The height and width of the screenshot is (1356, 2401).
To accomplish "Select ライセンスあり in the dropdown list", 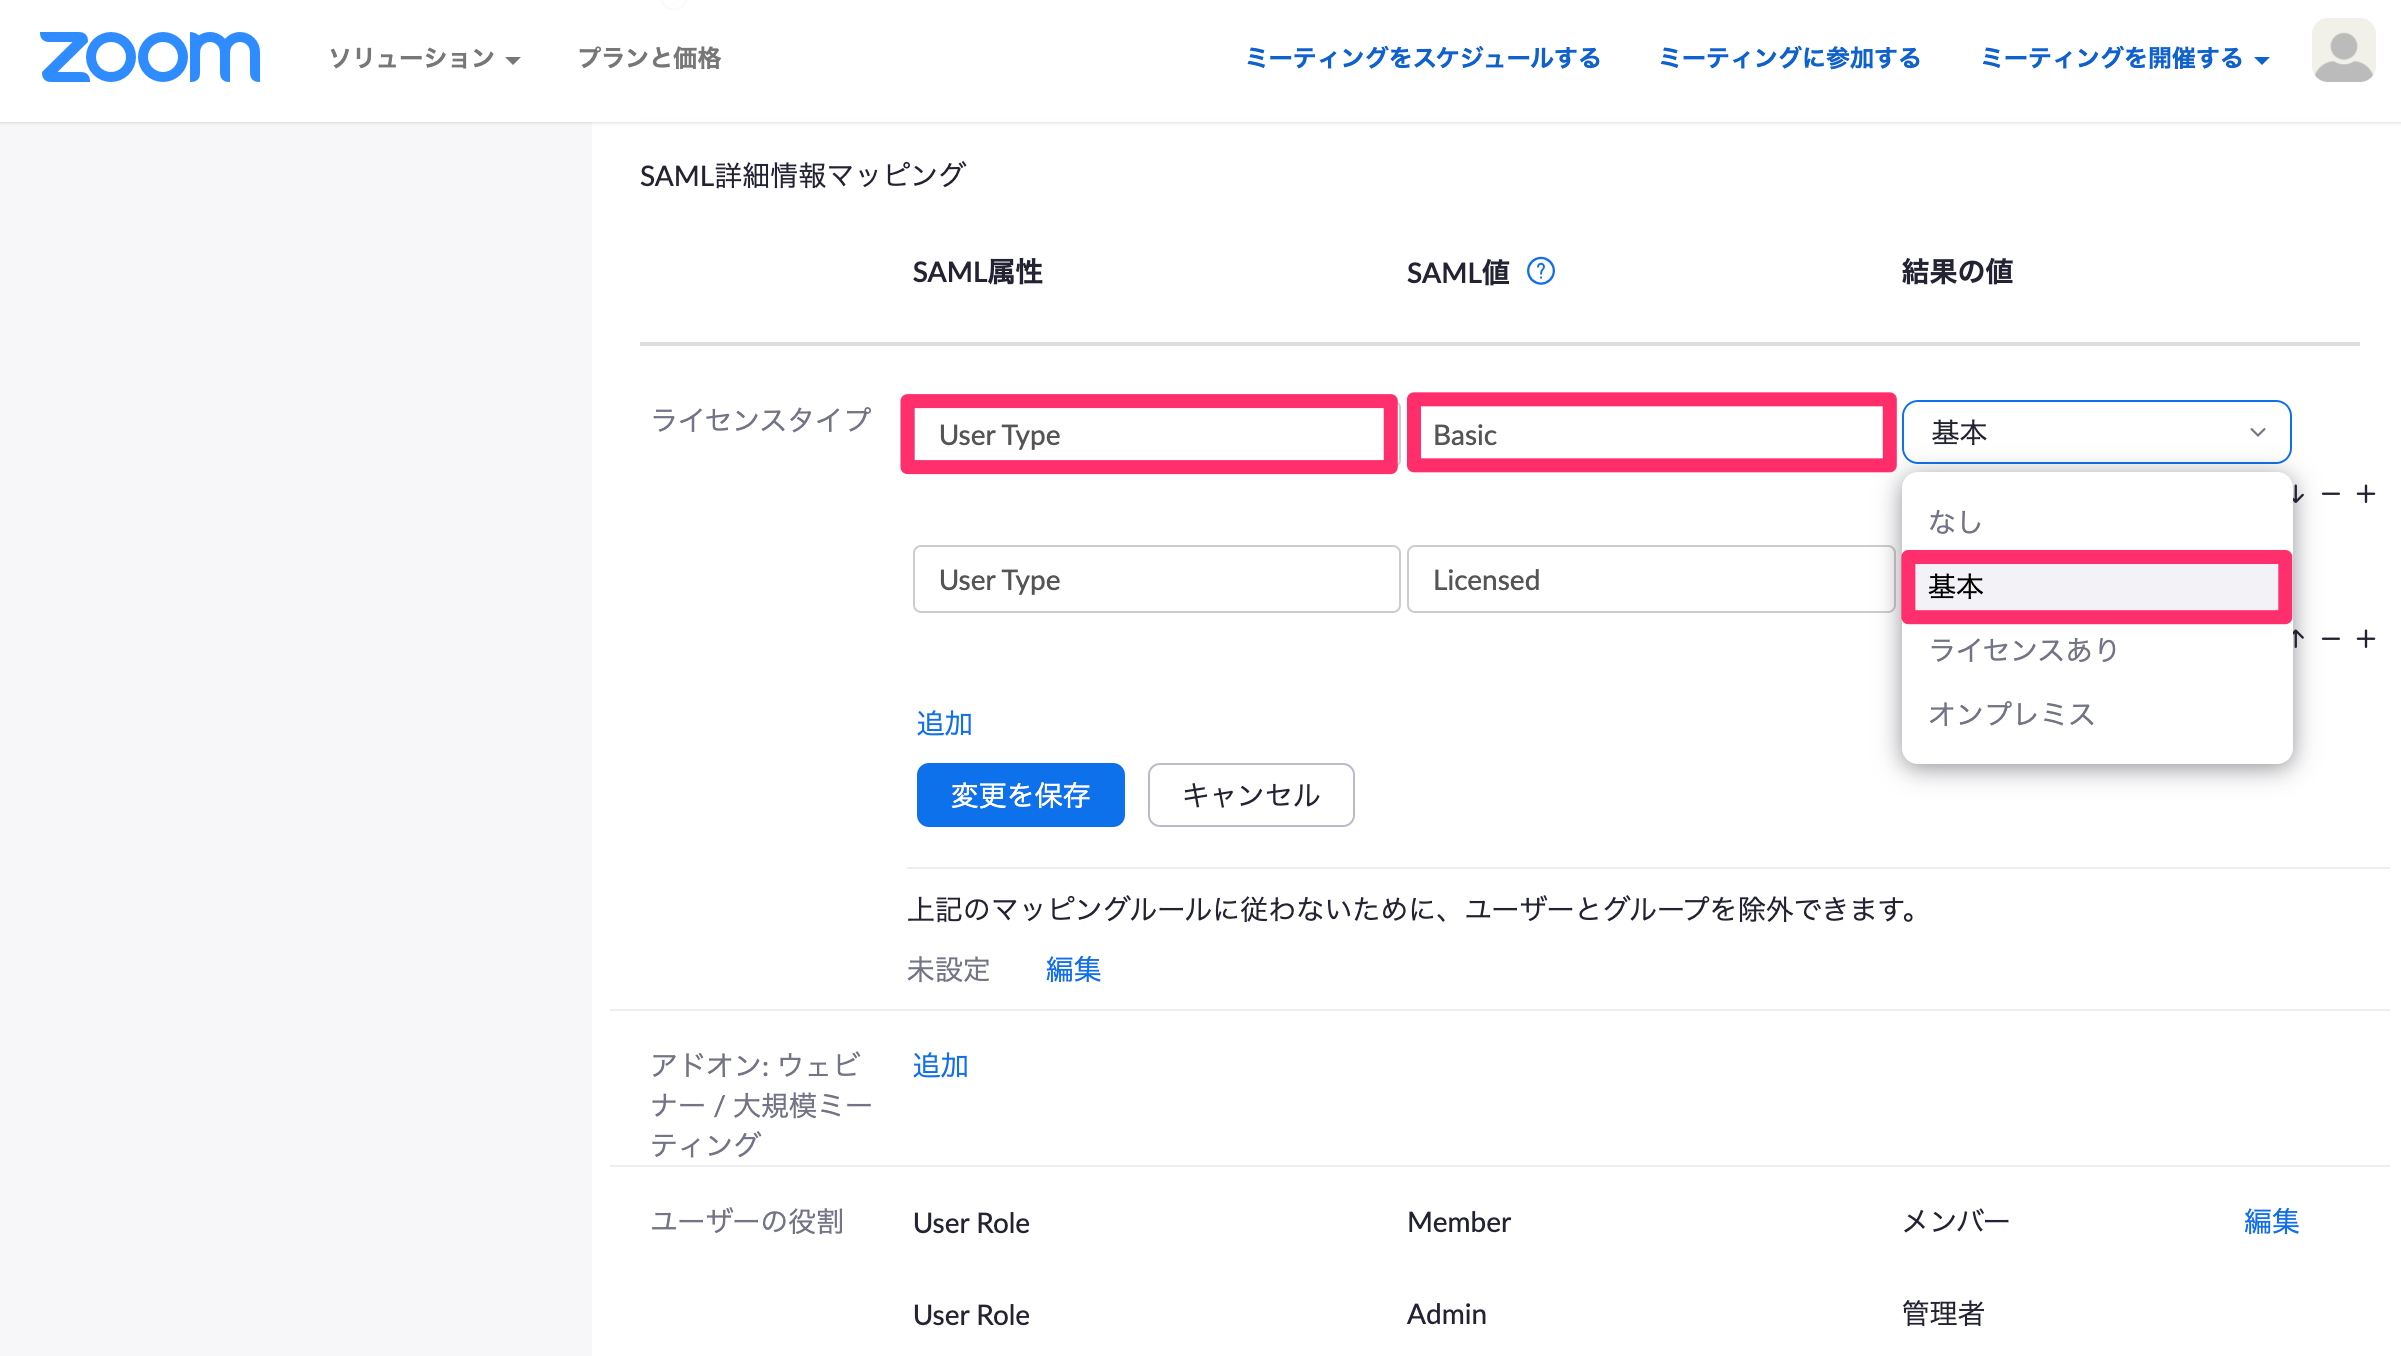I will point(2096,650).
